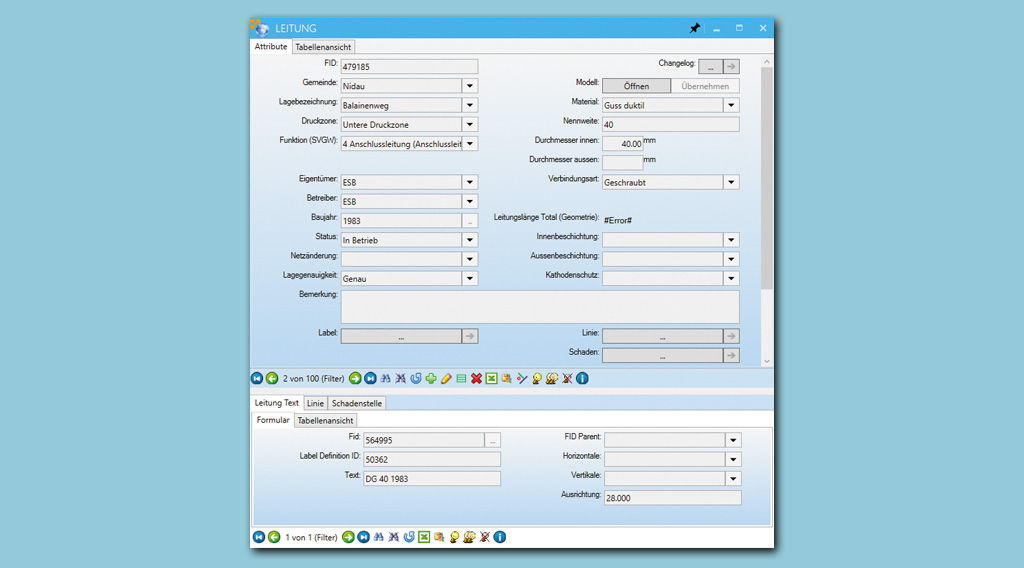Delete record using the red X icon
The image size is (1024, 568).
point(476,378)
